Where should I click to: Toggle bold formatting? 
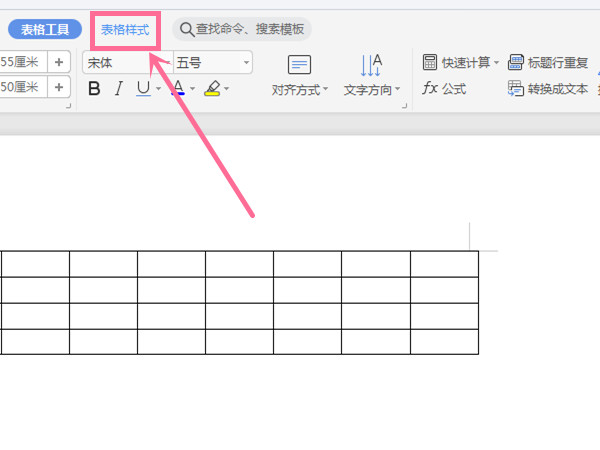94,88
